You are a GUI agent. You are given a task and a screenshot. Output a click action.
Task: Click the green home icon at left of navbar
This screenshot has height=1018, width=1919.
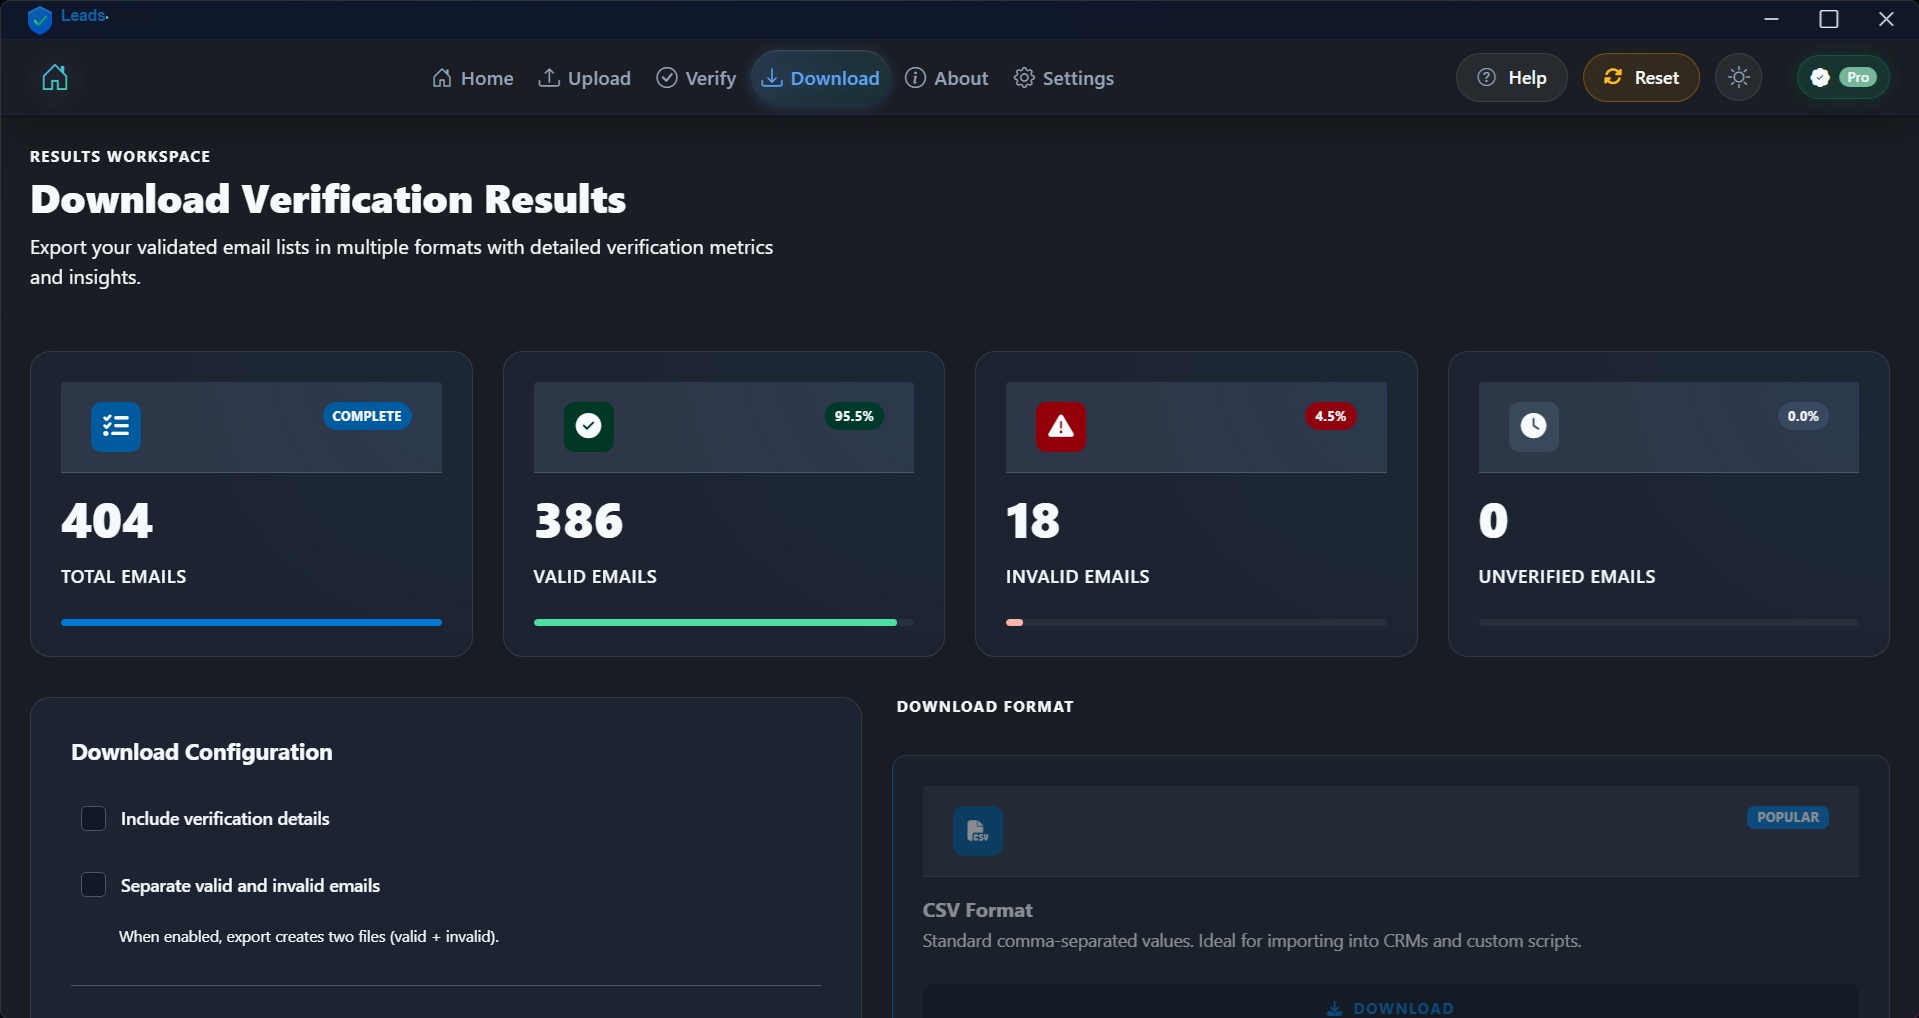click(55, 78)
